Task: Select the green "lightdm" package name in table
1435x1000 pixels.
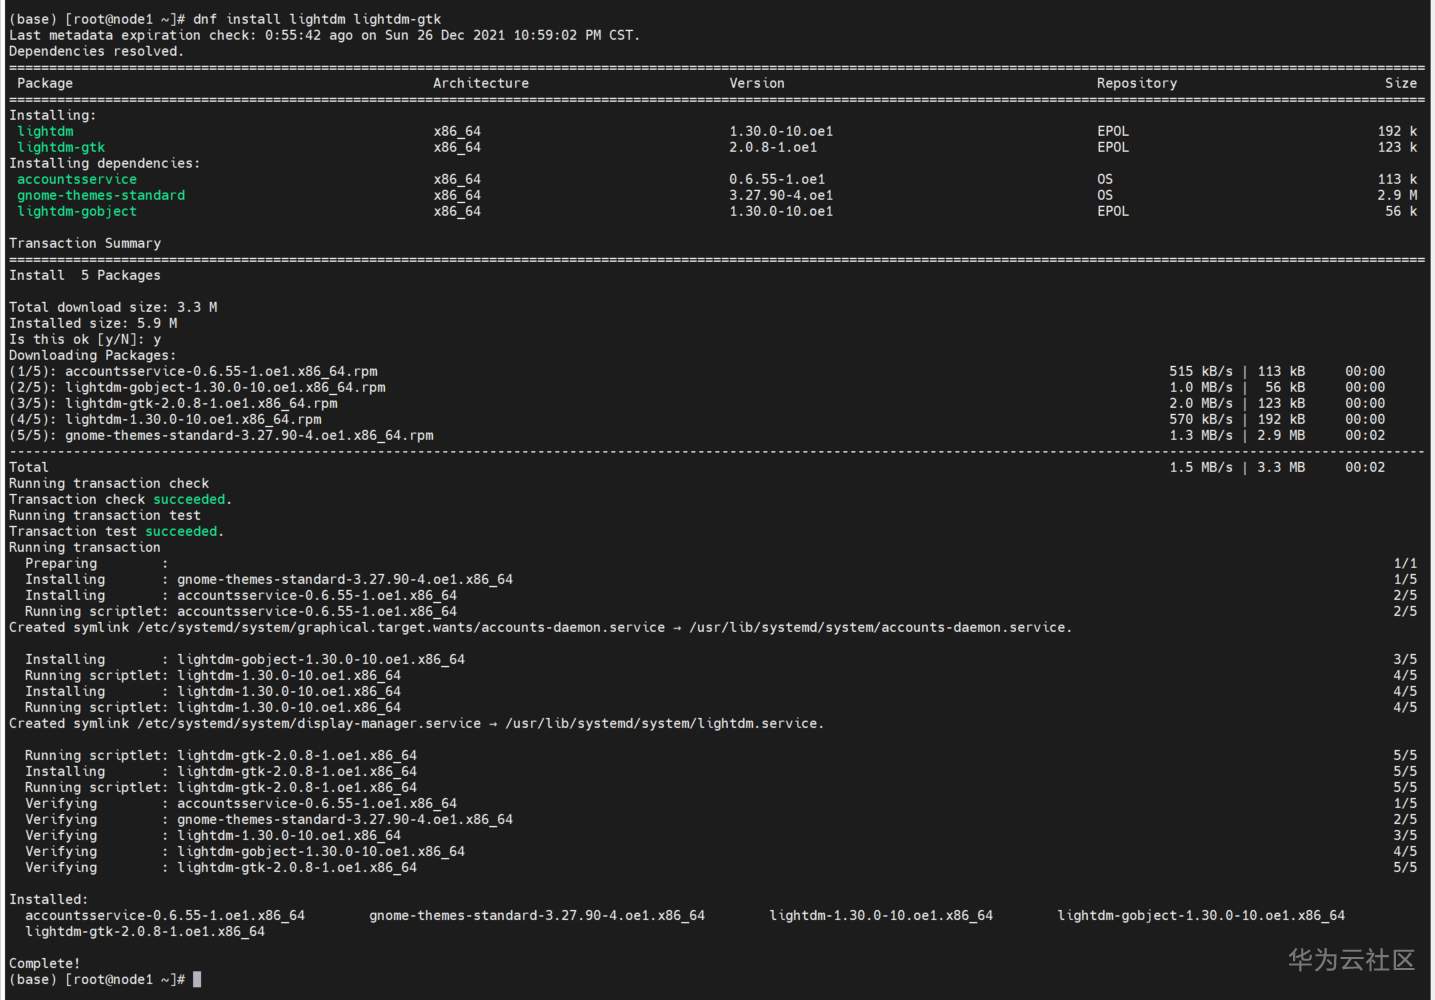Action: pyautogui.click(x=45, y=131)
